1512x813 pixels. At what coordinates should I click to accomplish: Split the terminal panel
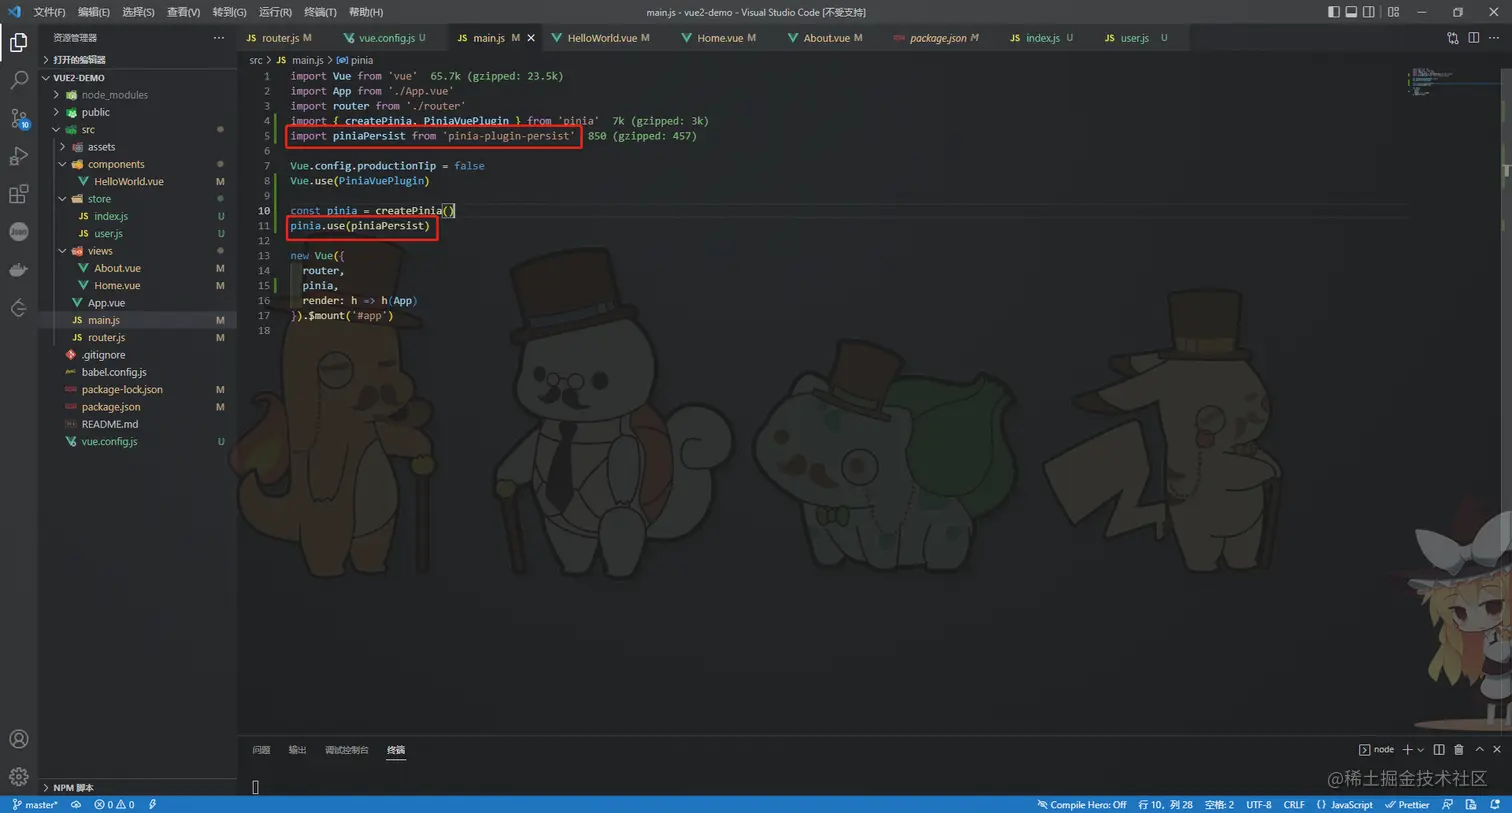pyautogui.click(x=1439, y=749)
